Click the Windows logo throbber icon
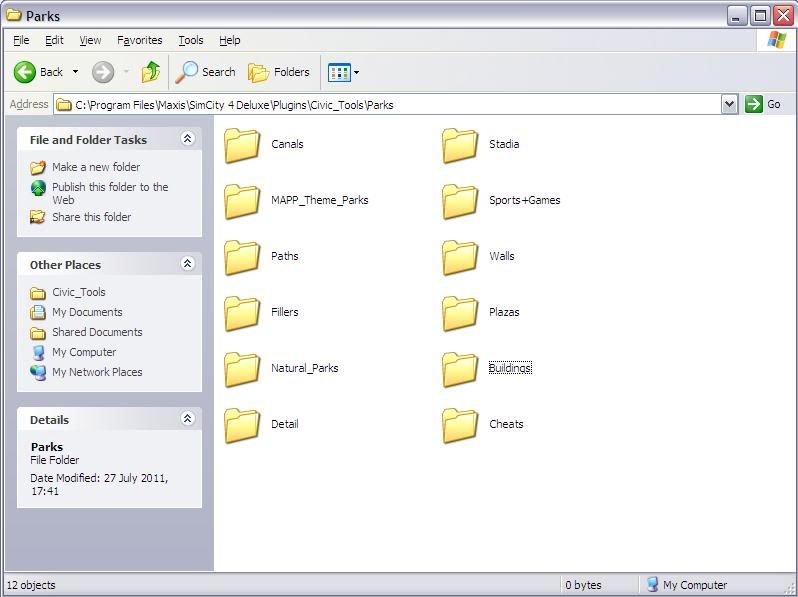Viewport: 798px width, 597px height. [777, 40]
